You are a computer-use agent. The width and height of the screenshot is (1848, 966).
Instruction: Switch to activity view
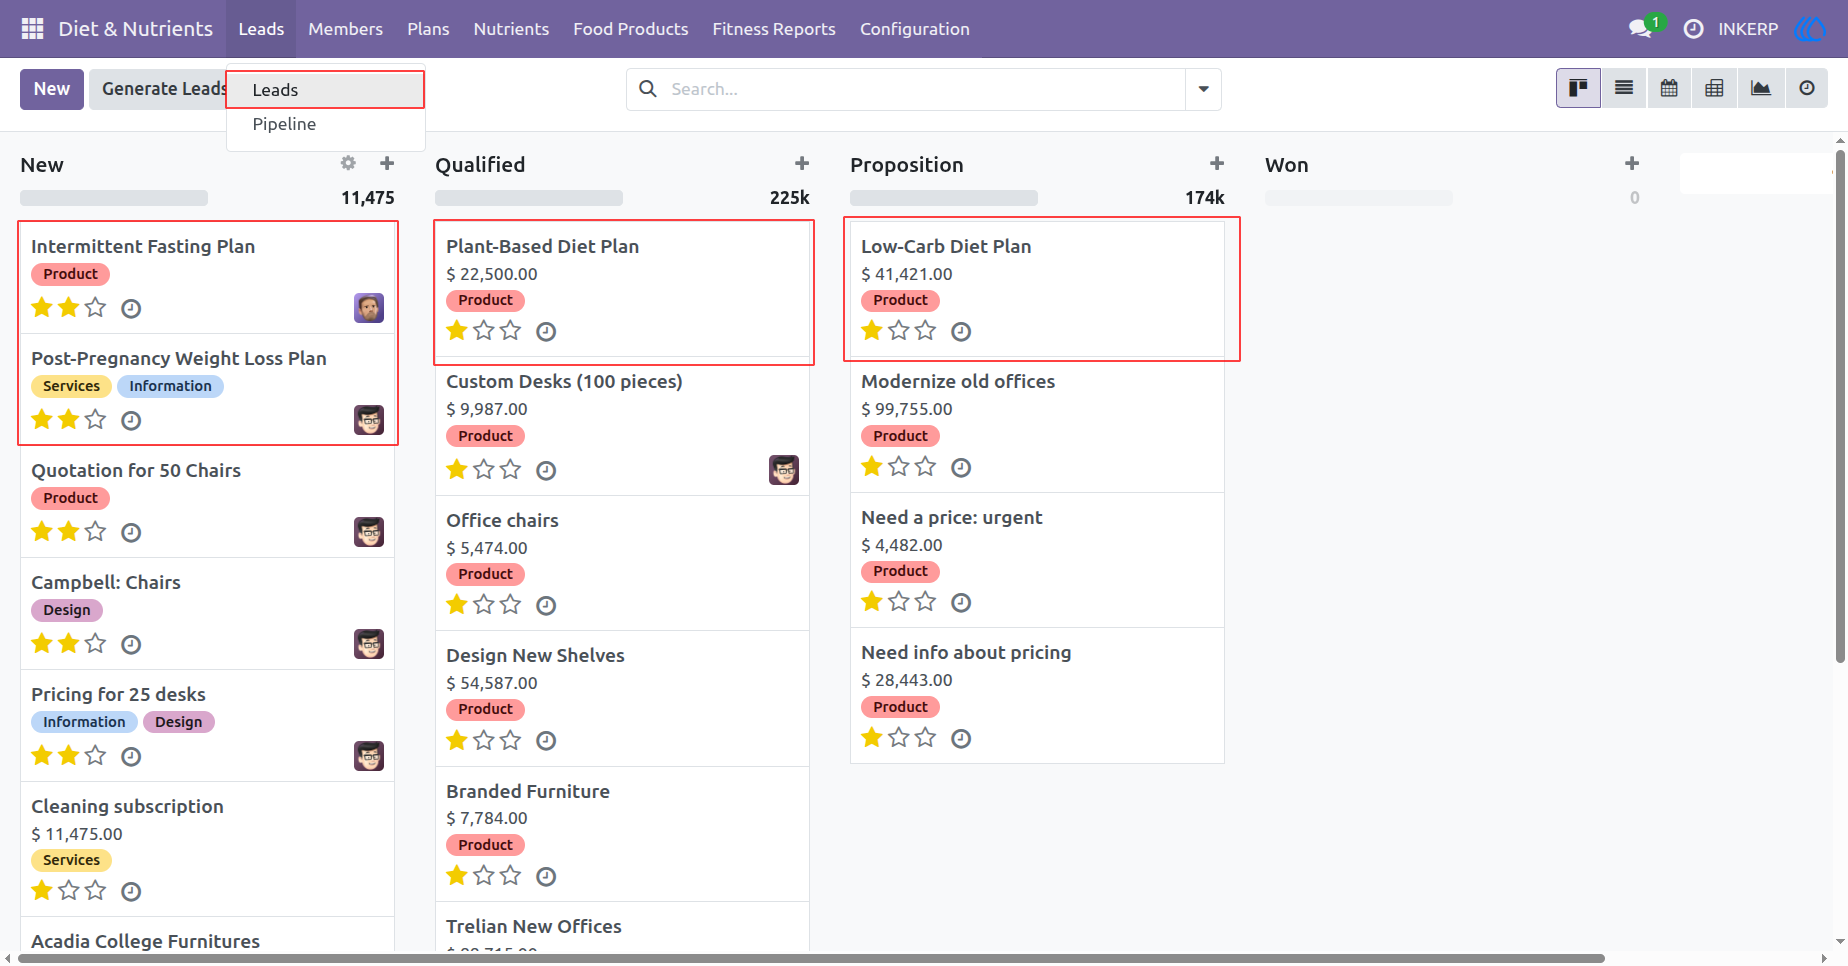pyautogui.click(x=1806, y=88)
